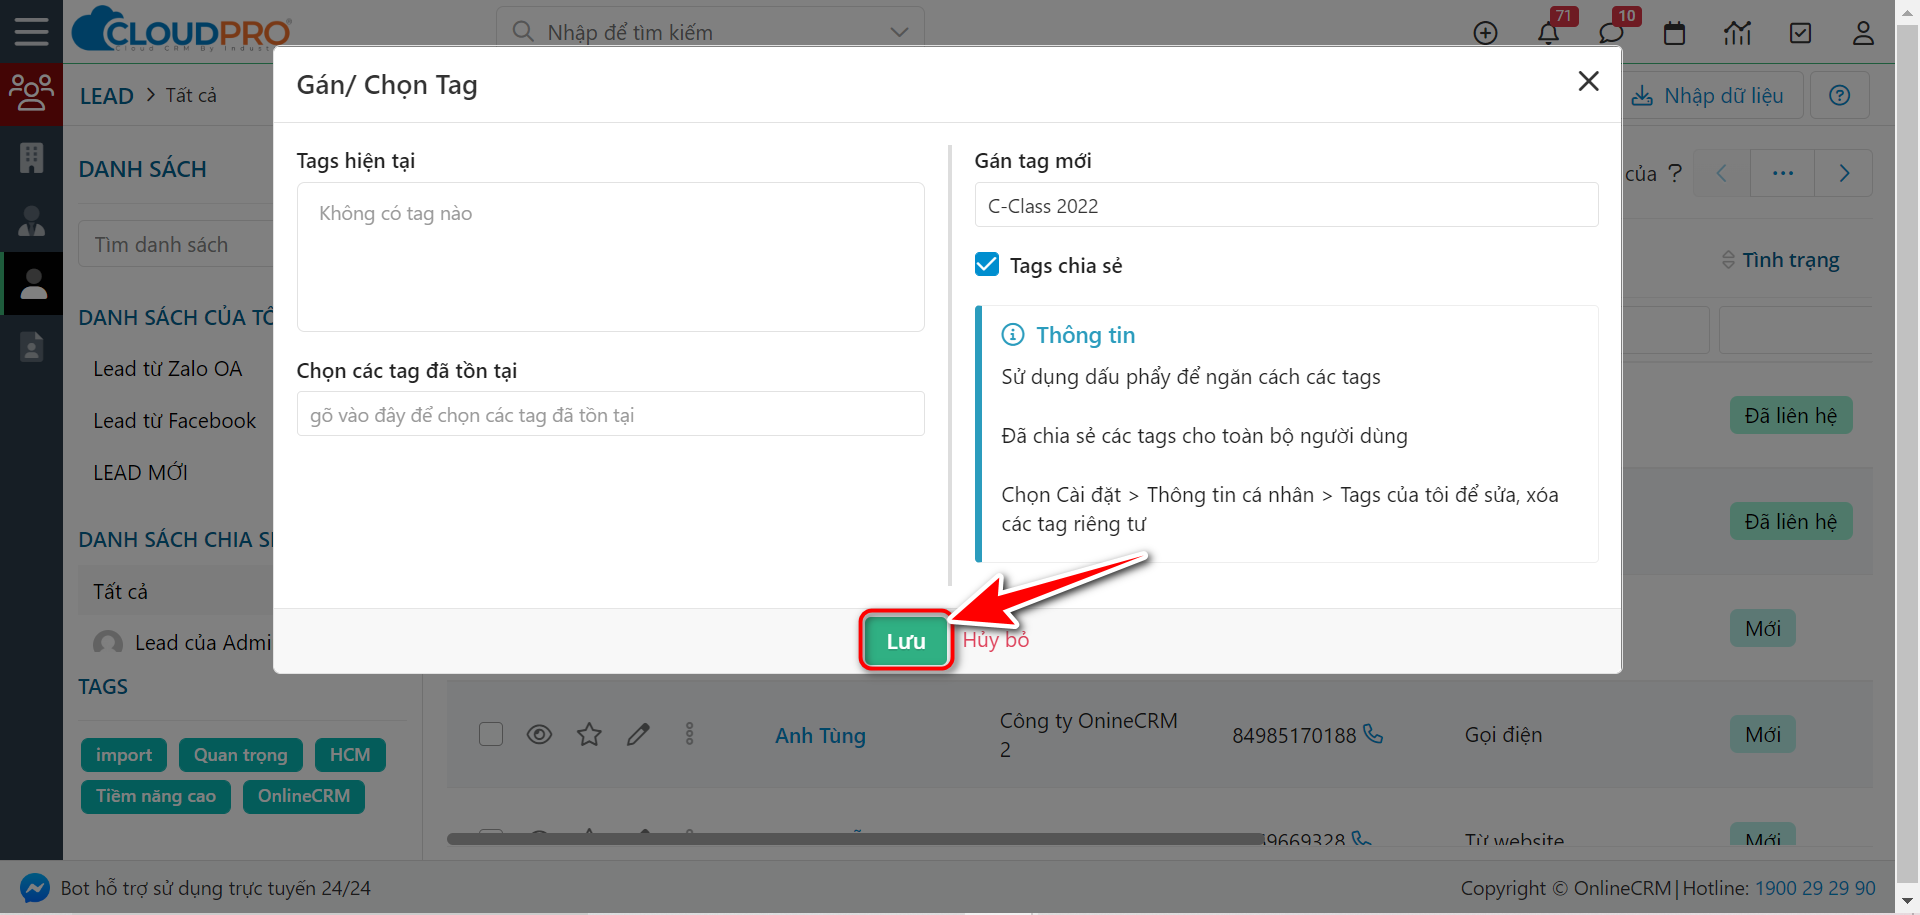Filter by the Quan trọng tag
This screenshot has height=915, width=1920.
click(241, 755)
